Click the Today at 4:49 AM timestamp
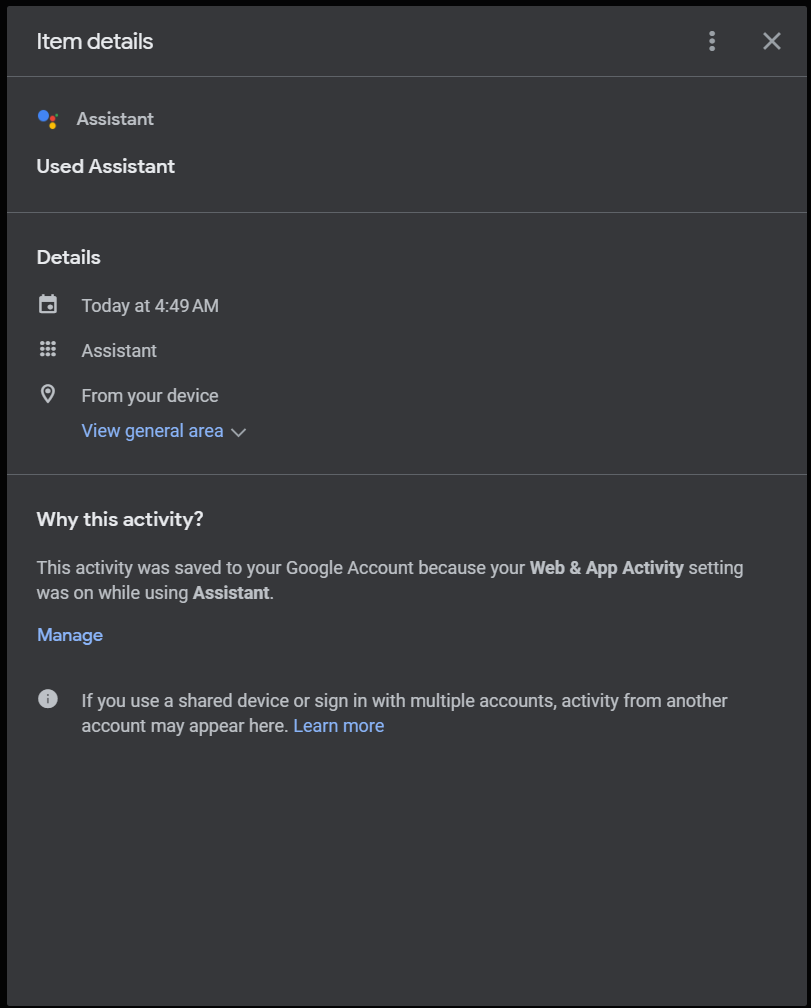The image size is (811, 1008). 150,306
